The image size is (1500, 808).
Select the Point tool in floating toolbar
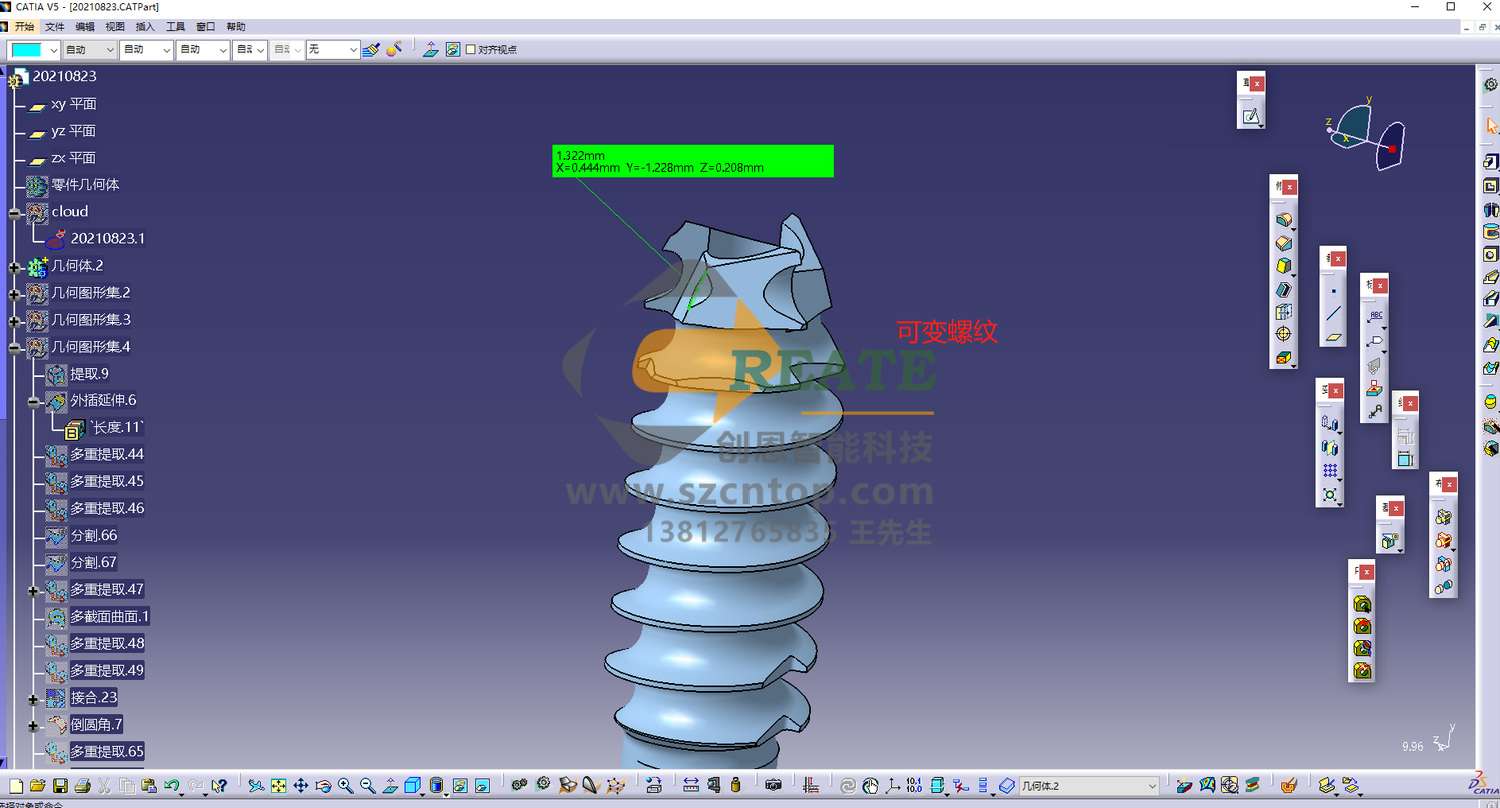(x=1333, y=291)
